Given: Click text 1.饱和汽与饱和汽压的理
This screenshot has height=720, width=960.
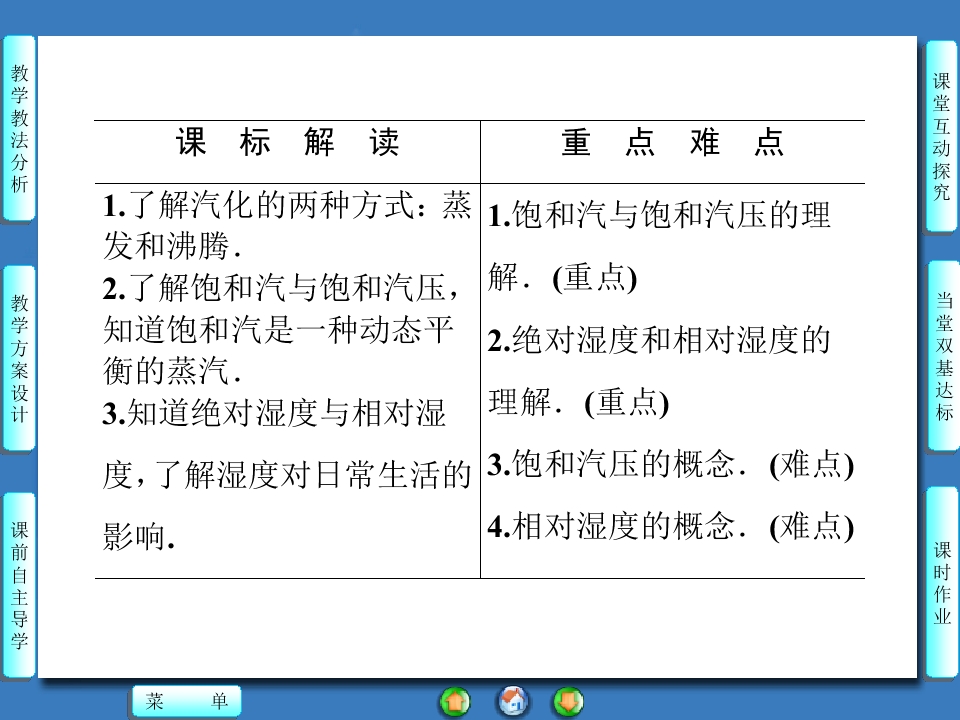Looking at the screenshot, I should pyautogui.click(x=660, y=215).
